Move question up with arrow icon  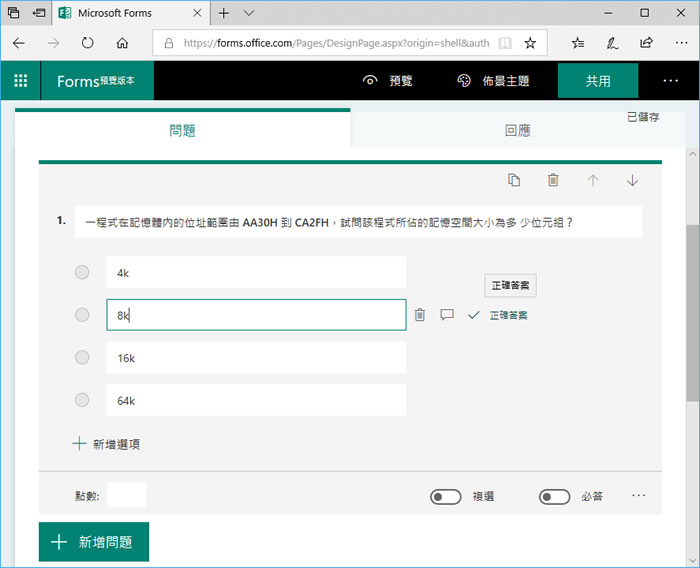tap(593, 180)
